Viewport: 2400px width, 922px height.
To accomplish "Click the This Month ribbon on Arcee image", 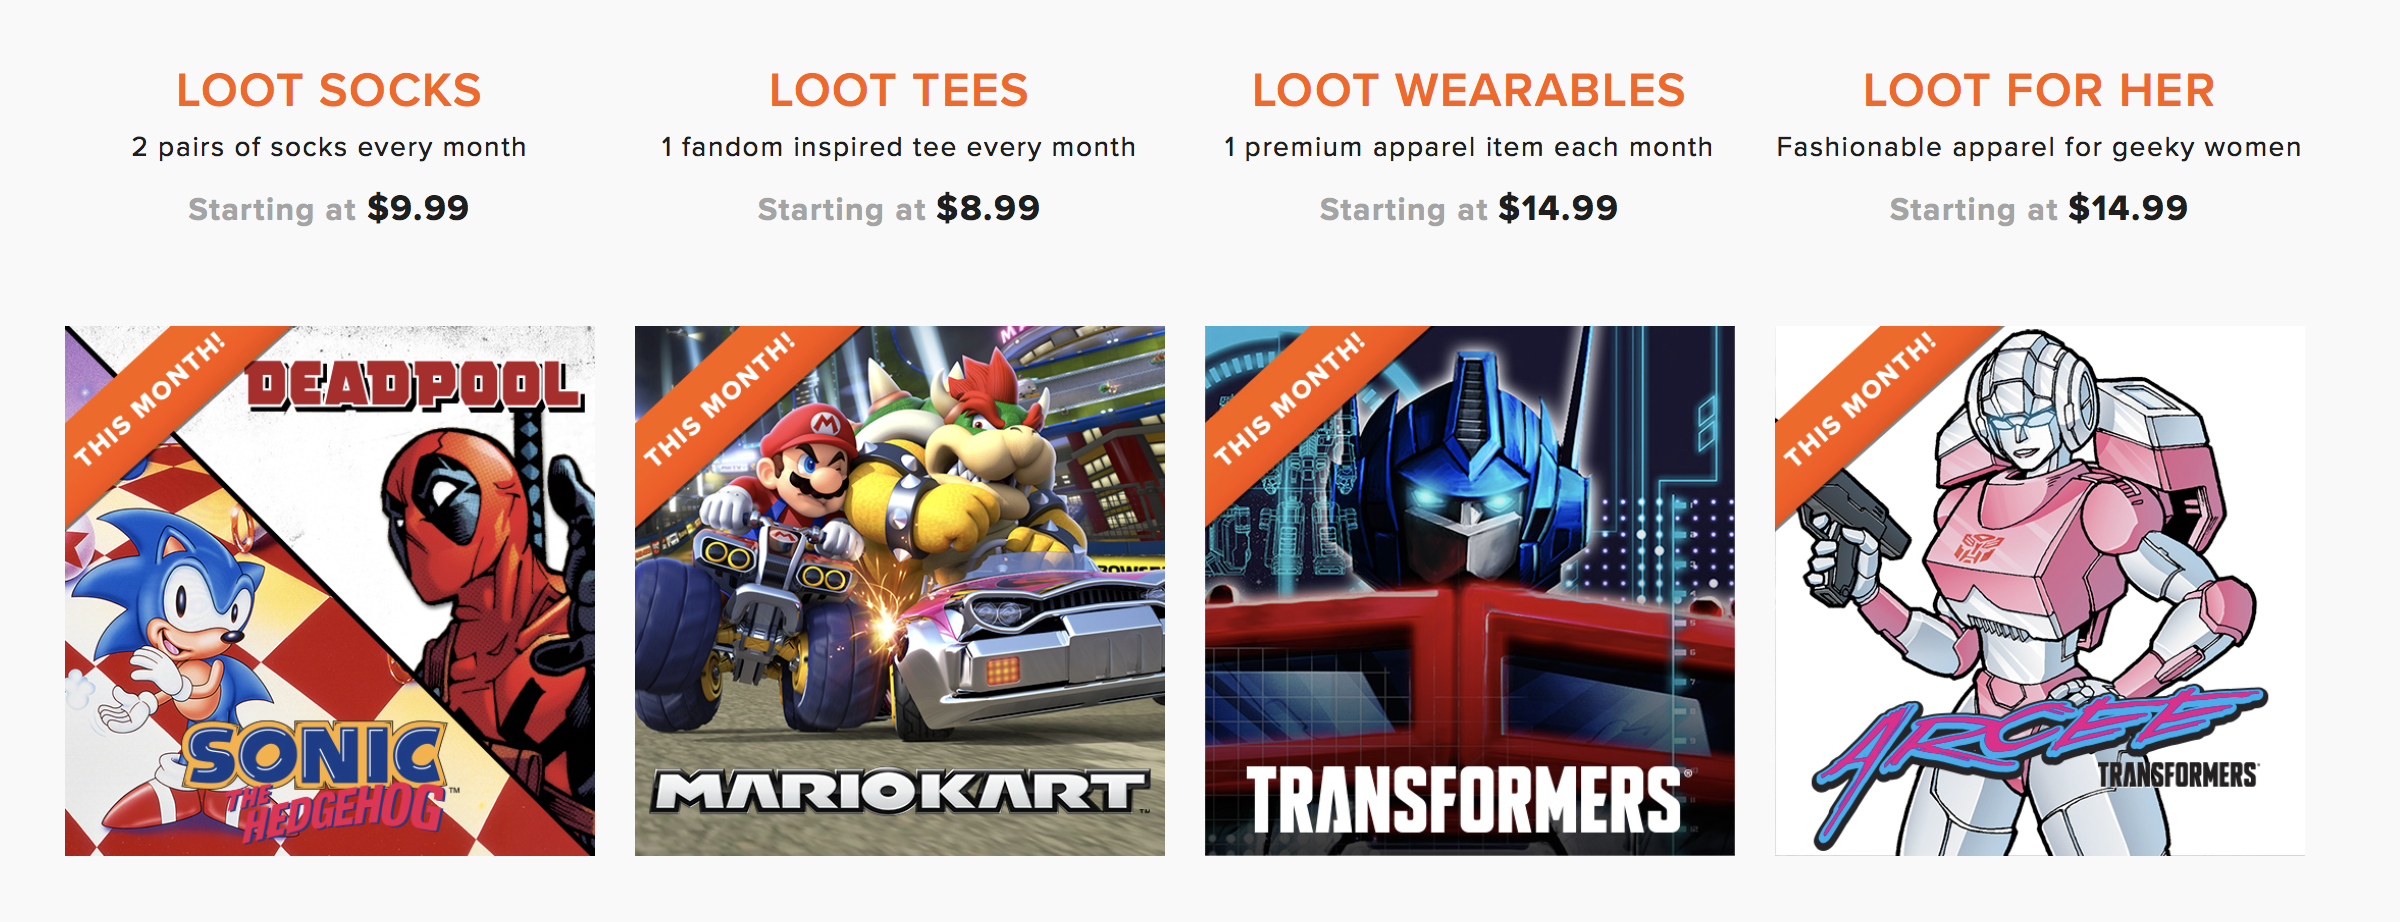I will tap(1860, 398).
